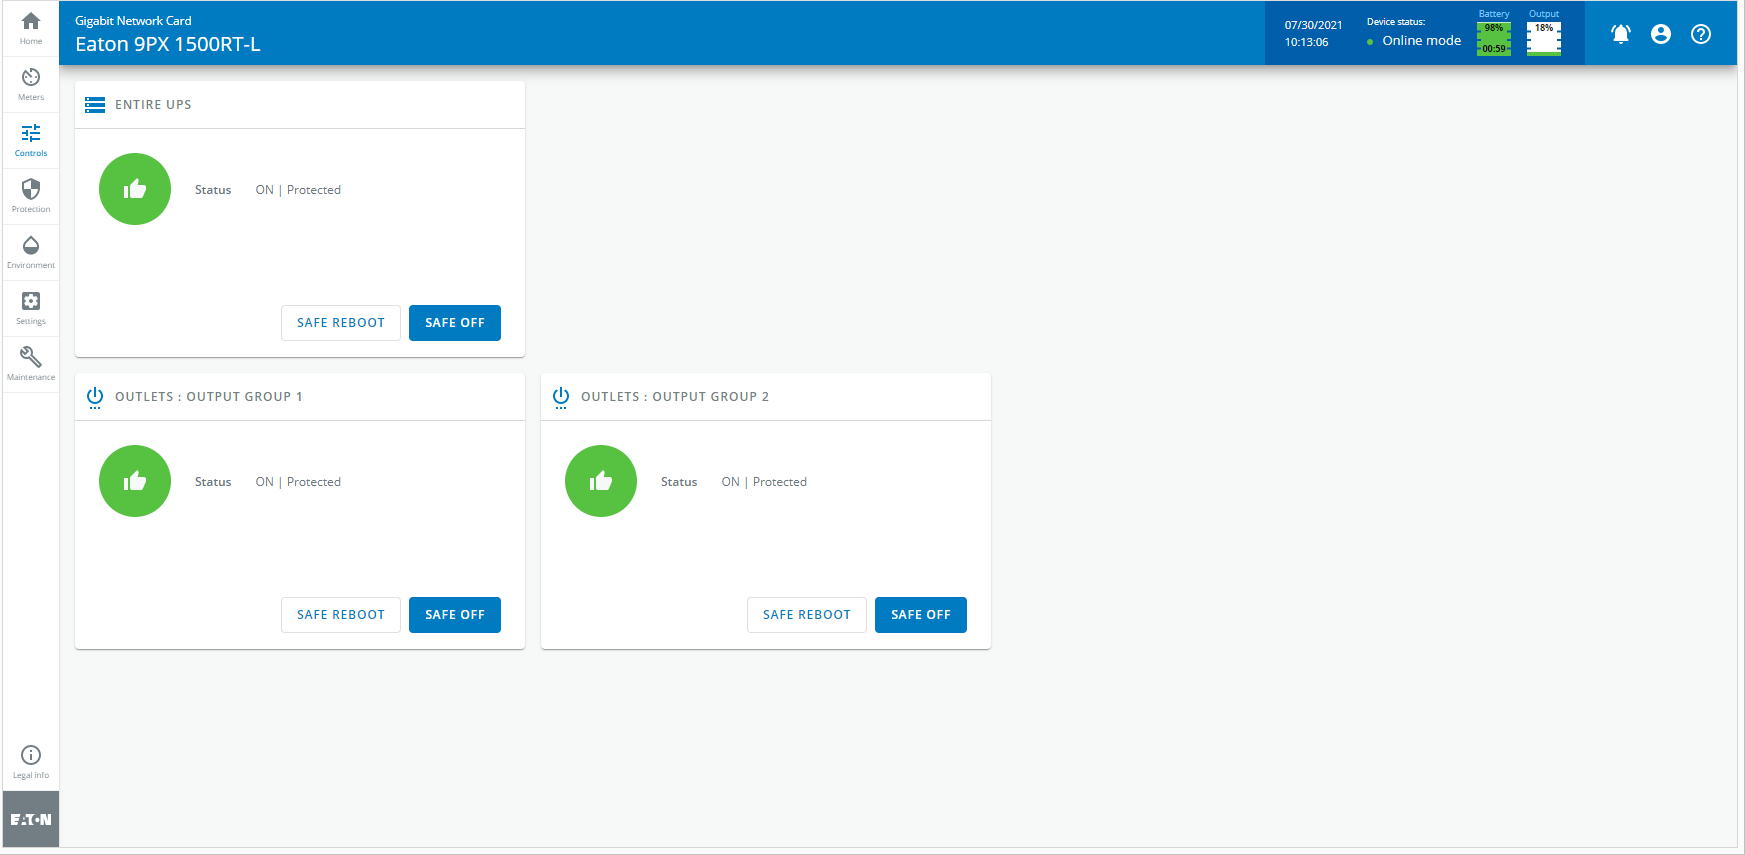
Task: Click the Device status: label in header
Action: point(1396,22)
